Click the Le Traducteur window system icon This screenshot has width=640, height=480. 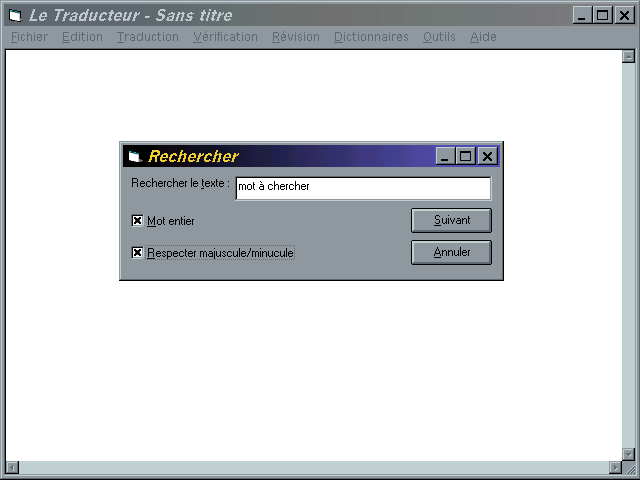tap(16, 16)
